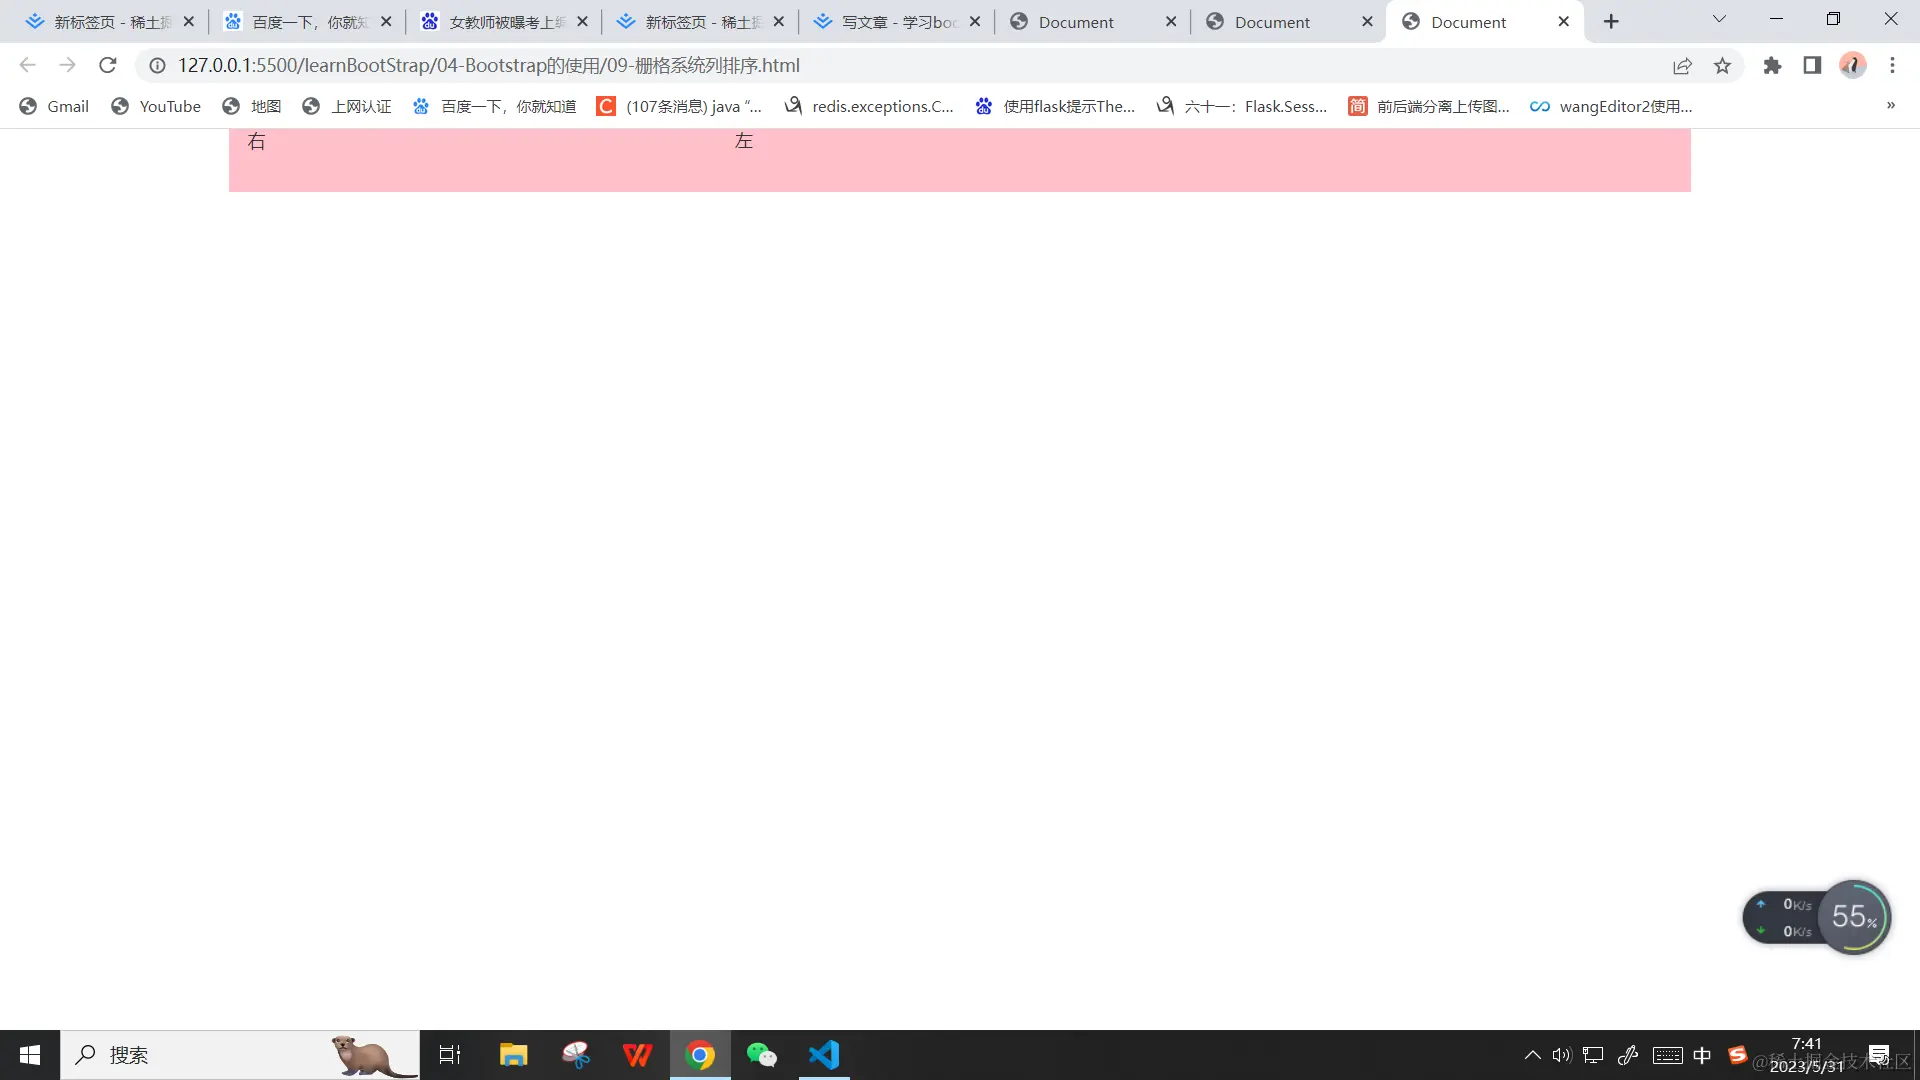The image size is (1920, 1080).
Task: Toggle Chinese input mode indicator
Action: point(1702,1055)
